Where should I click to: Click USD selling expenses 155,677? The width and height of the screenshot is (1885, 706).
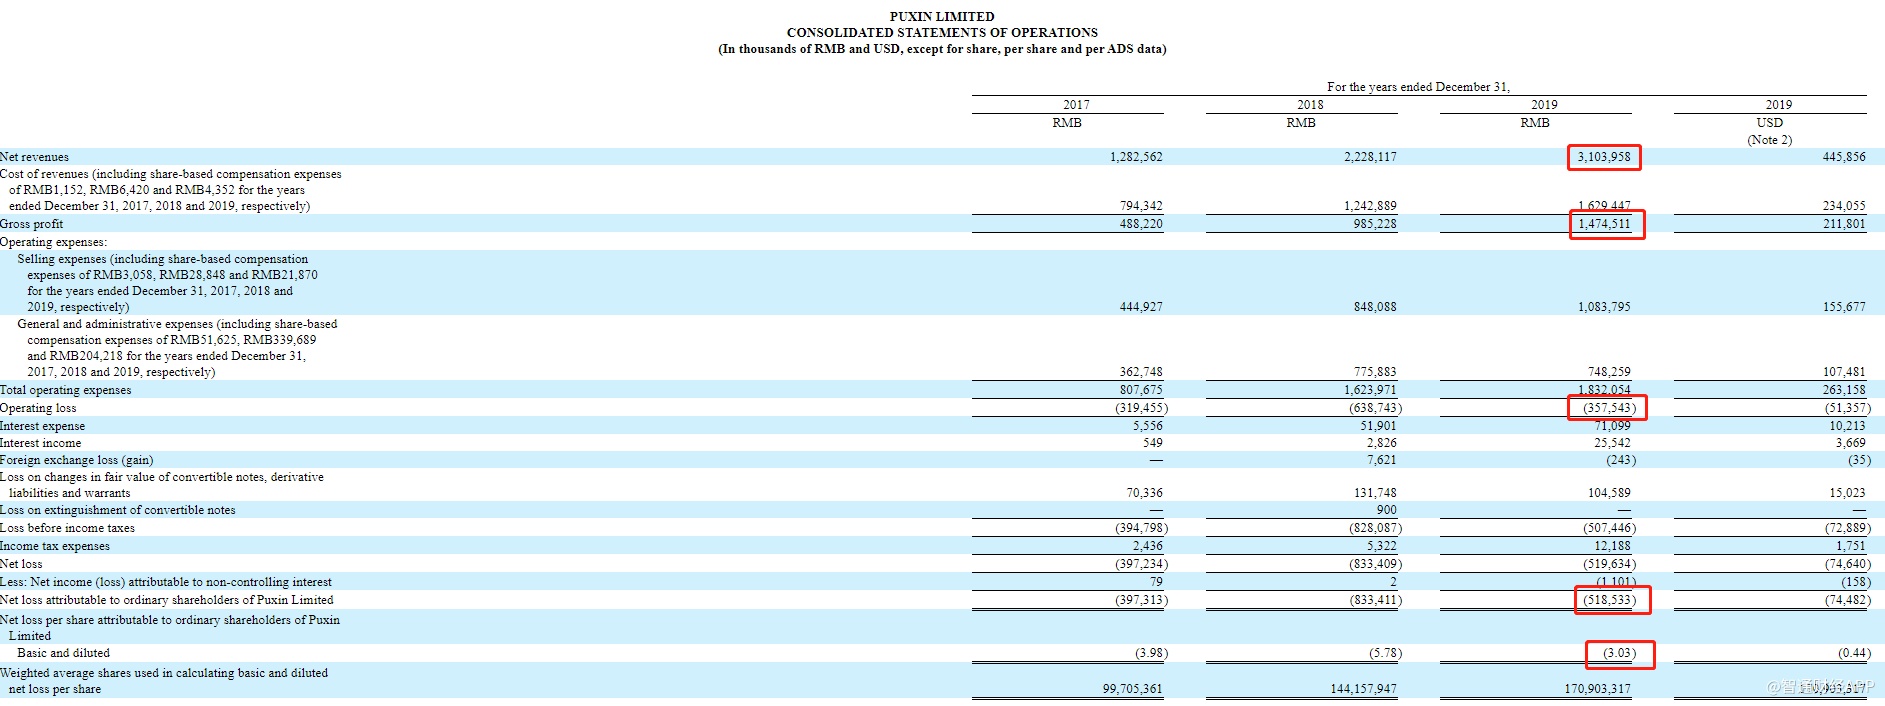1844,307
